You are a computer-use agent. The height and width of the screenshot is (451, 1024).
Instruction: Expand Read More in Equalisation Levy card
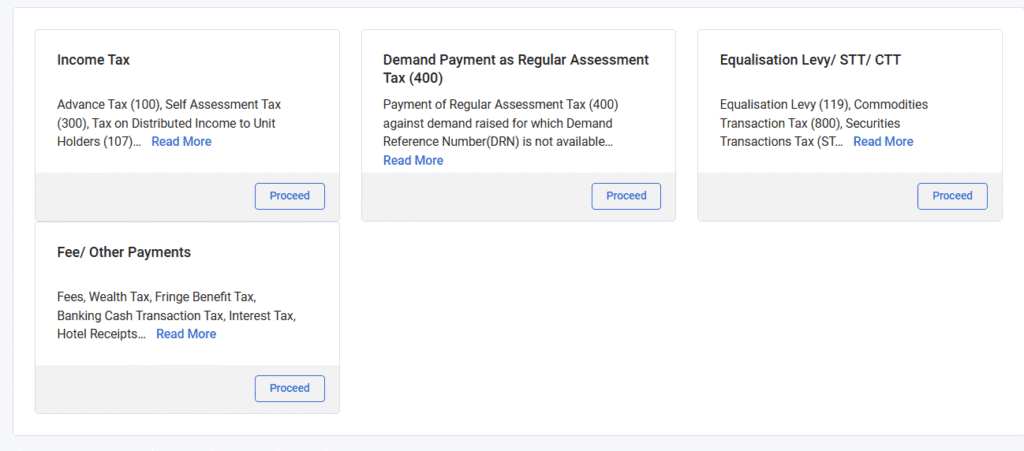point(883,142)
